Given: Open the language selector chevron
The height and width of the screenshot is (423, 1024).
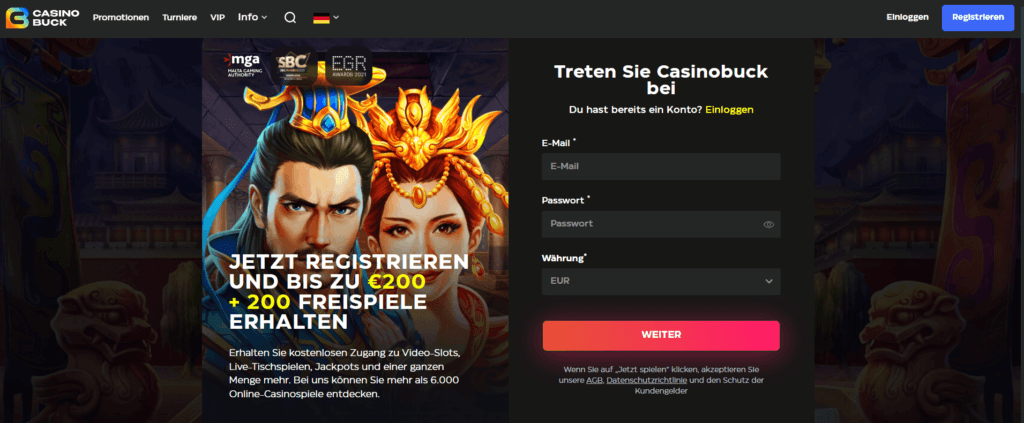Looking at the screenshot, I should [336, 18].
